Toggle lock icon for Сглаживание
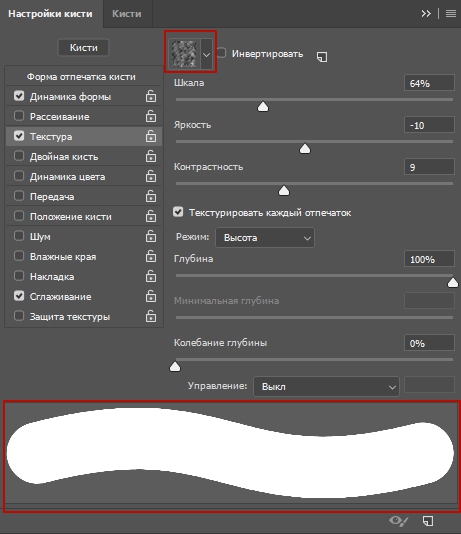This screenshot has height=534, width=461. click(151, 296)
